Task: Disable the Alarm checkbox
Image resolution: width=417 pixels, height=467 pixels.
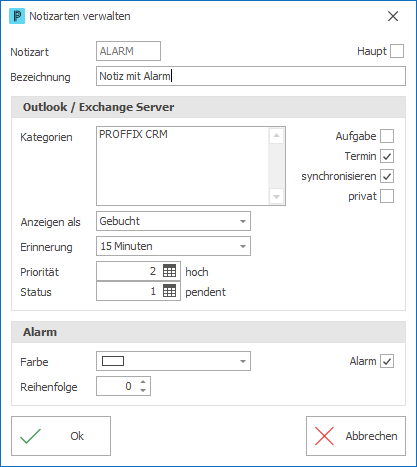Action: 387,361
